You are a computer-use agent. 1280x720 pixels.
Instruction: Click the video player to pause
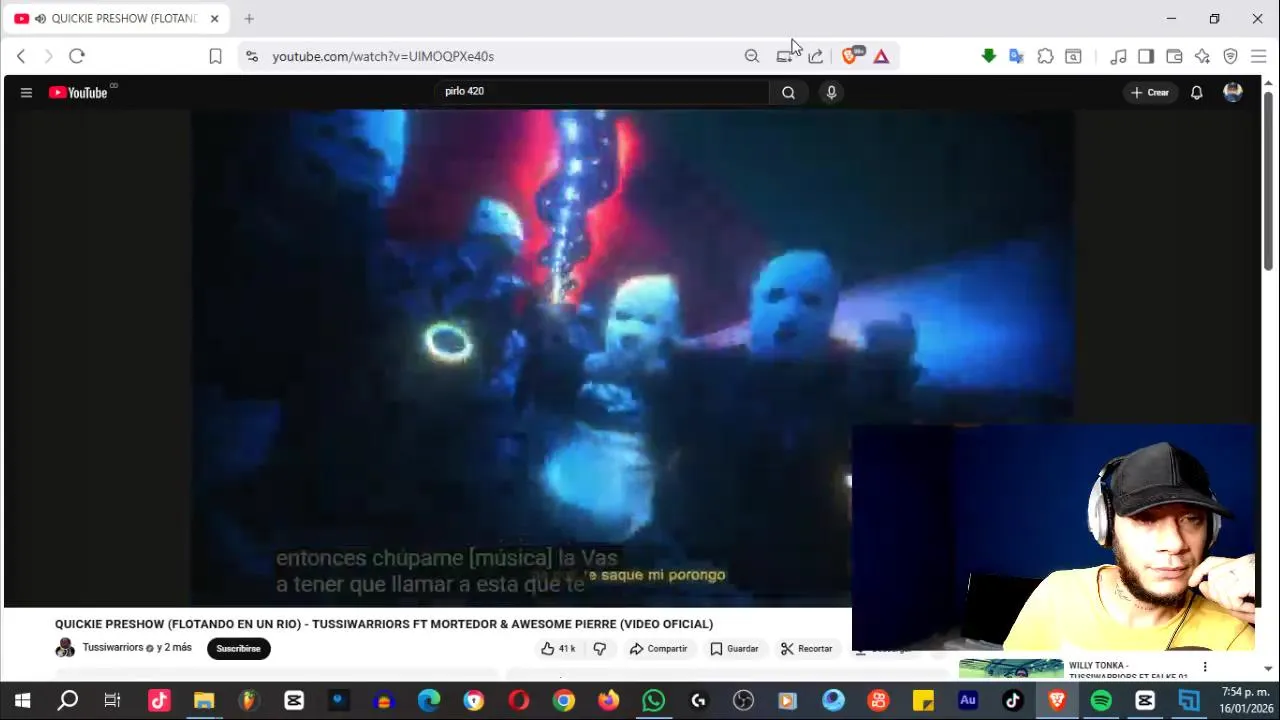[632, 358]
